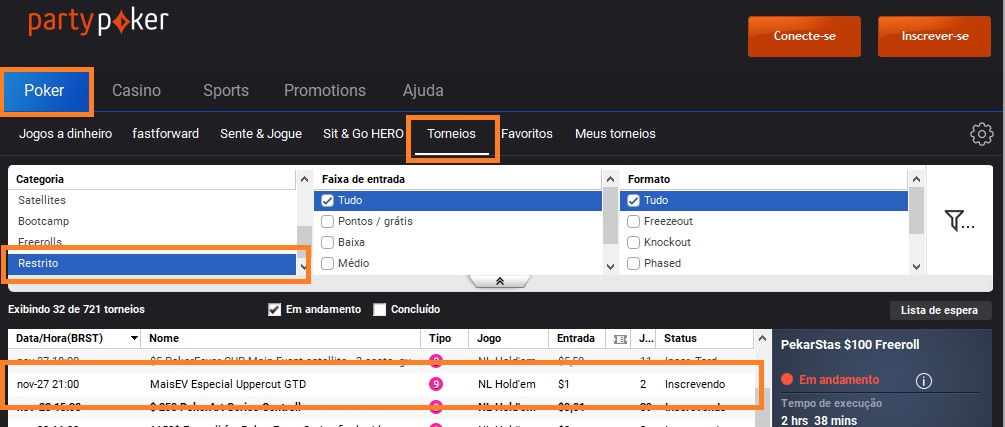Open the lobby settings gear icon
The width and height of the screenshot is (1005, 427).
[x=981, y=134]
